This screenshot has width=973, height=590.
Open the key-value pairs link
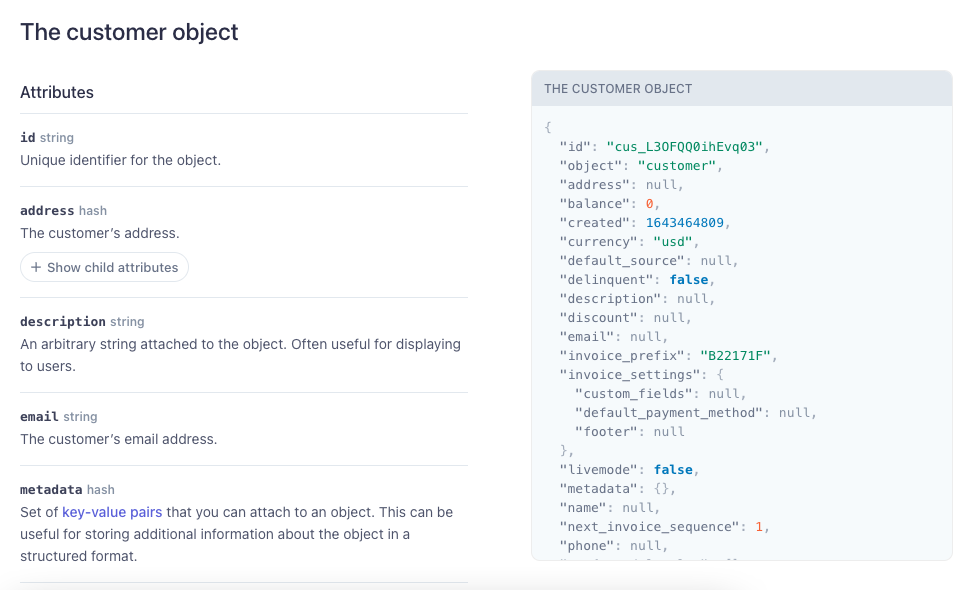click(x=112, y=512)
